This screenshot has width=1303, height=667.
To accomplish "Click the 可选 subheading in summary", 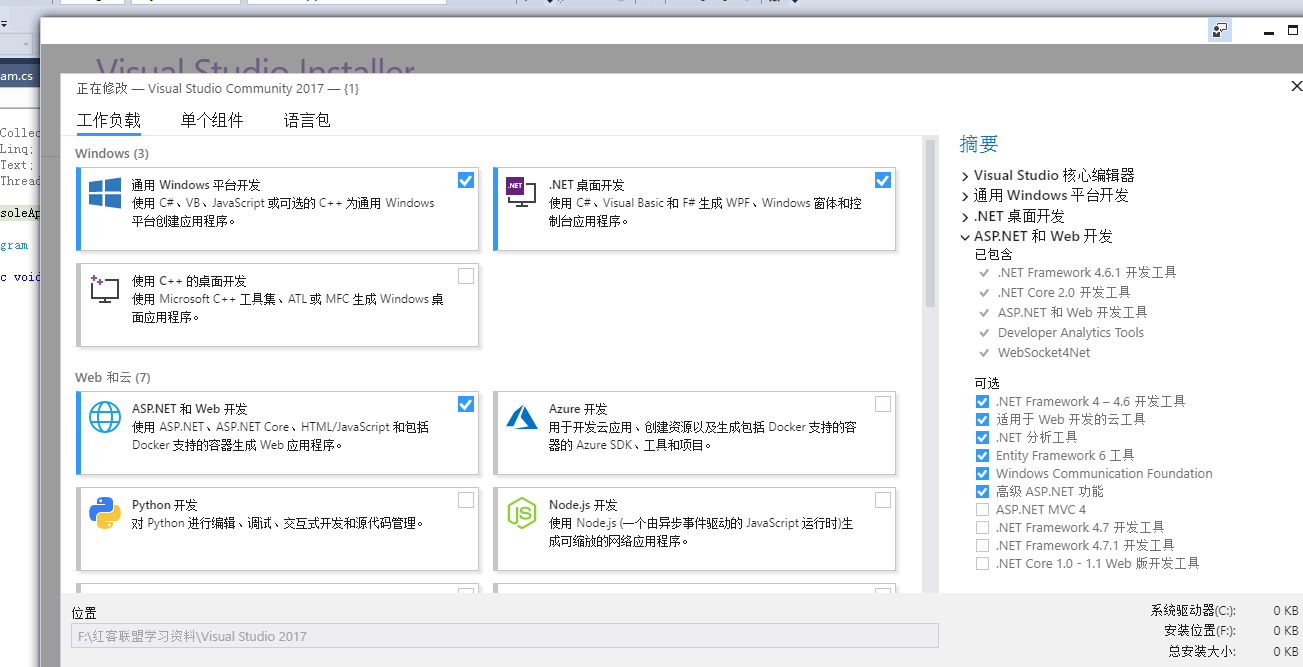I will click(x=987, y=383).
